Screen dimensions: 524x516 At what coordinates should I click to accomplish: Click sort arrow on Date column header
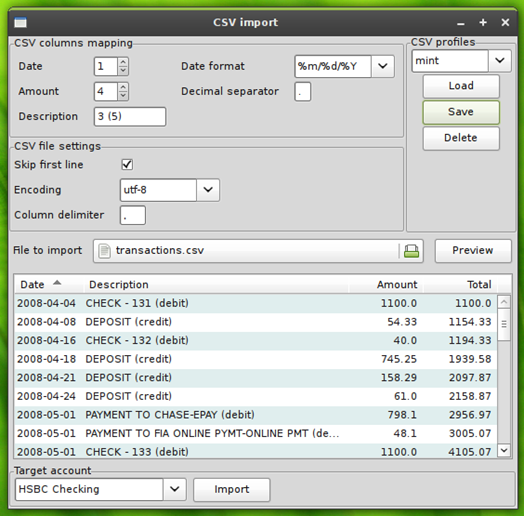click(x=57, y=283)
